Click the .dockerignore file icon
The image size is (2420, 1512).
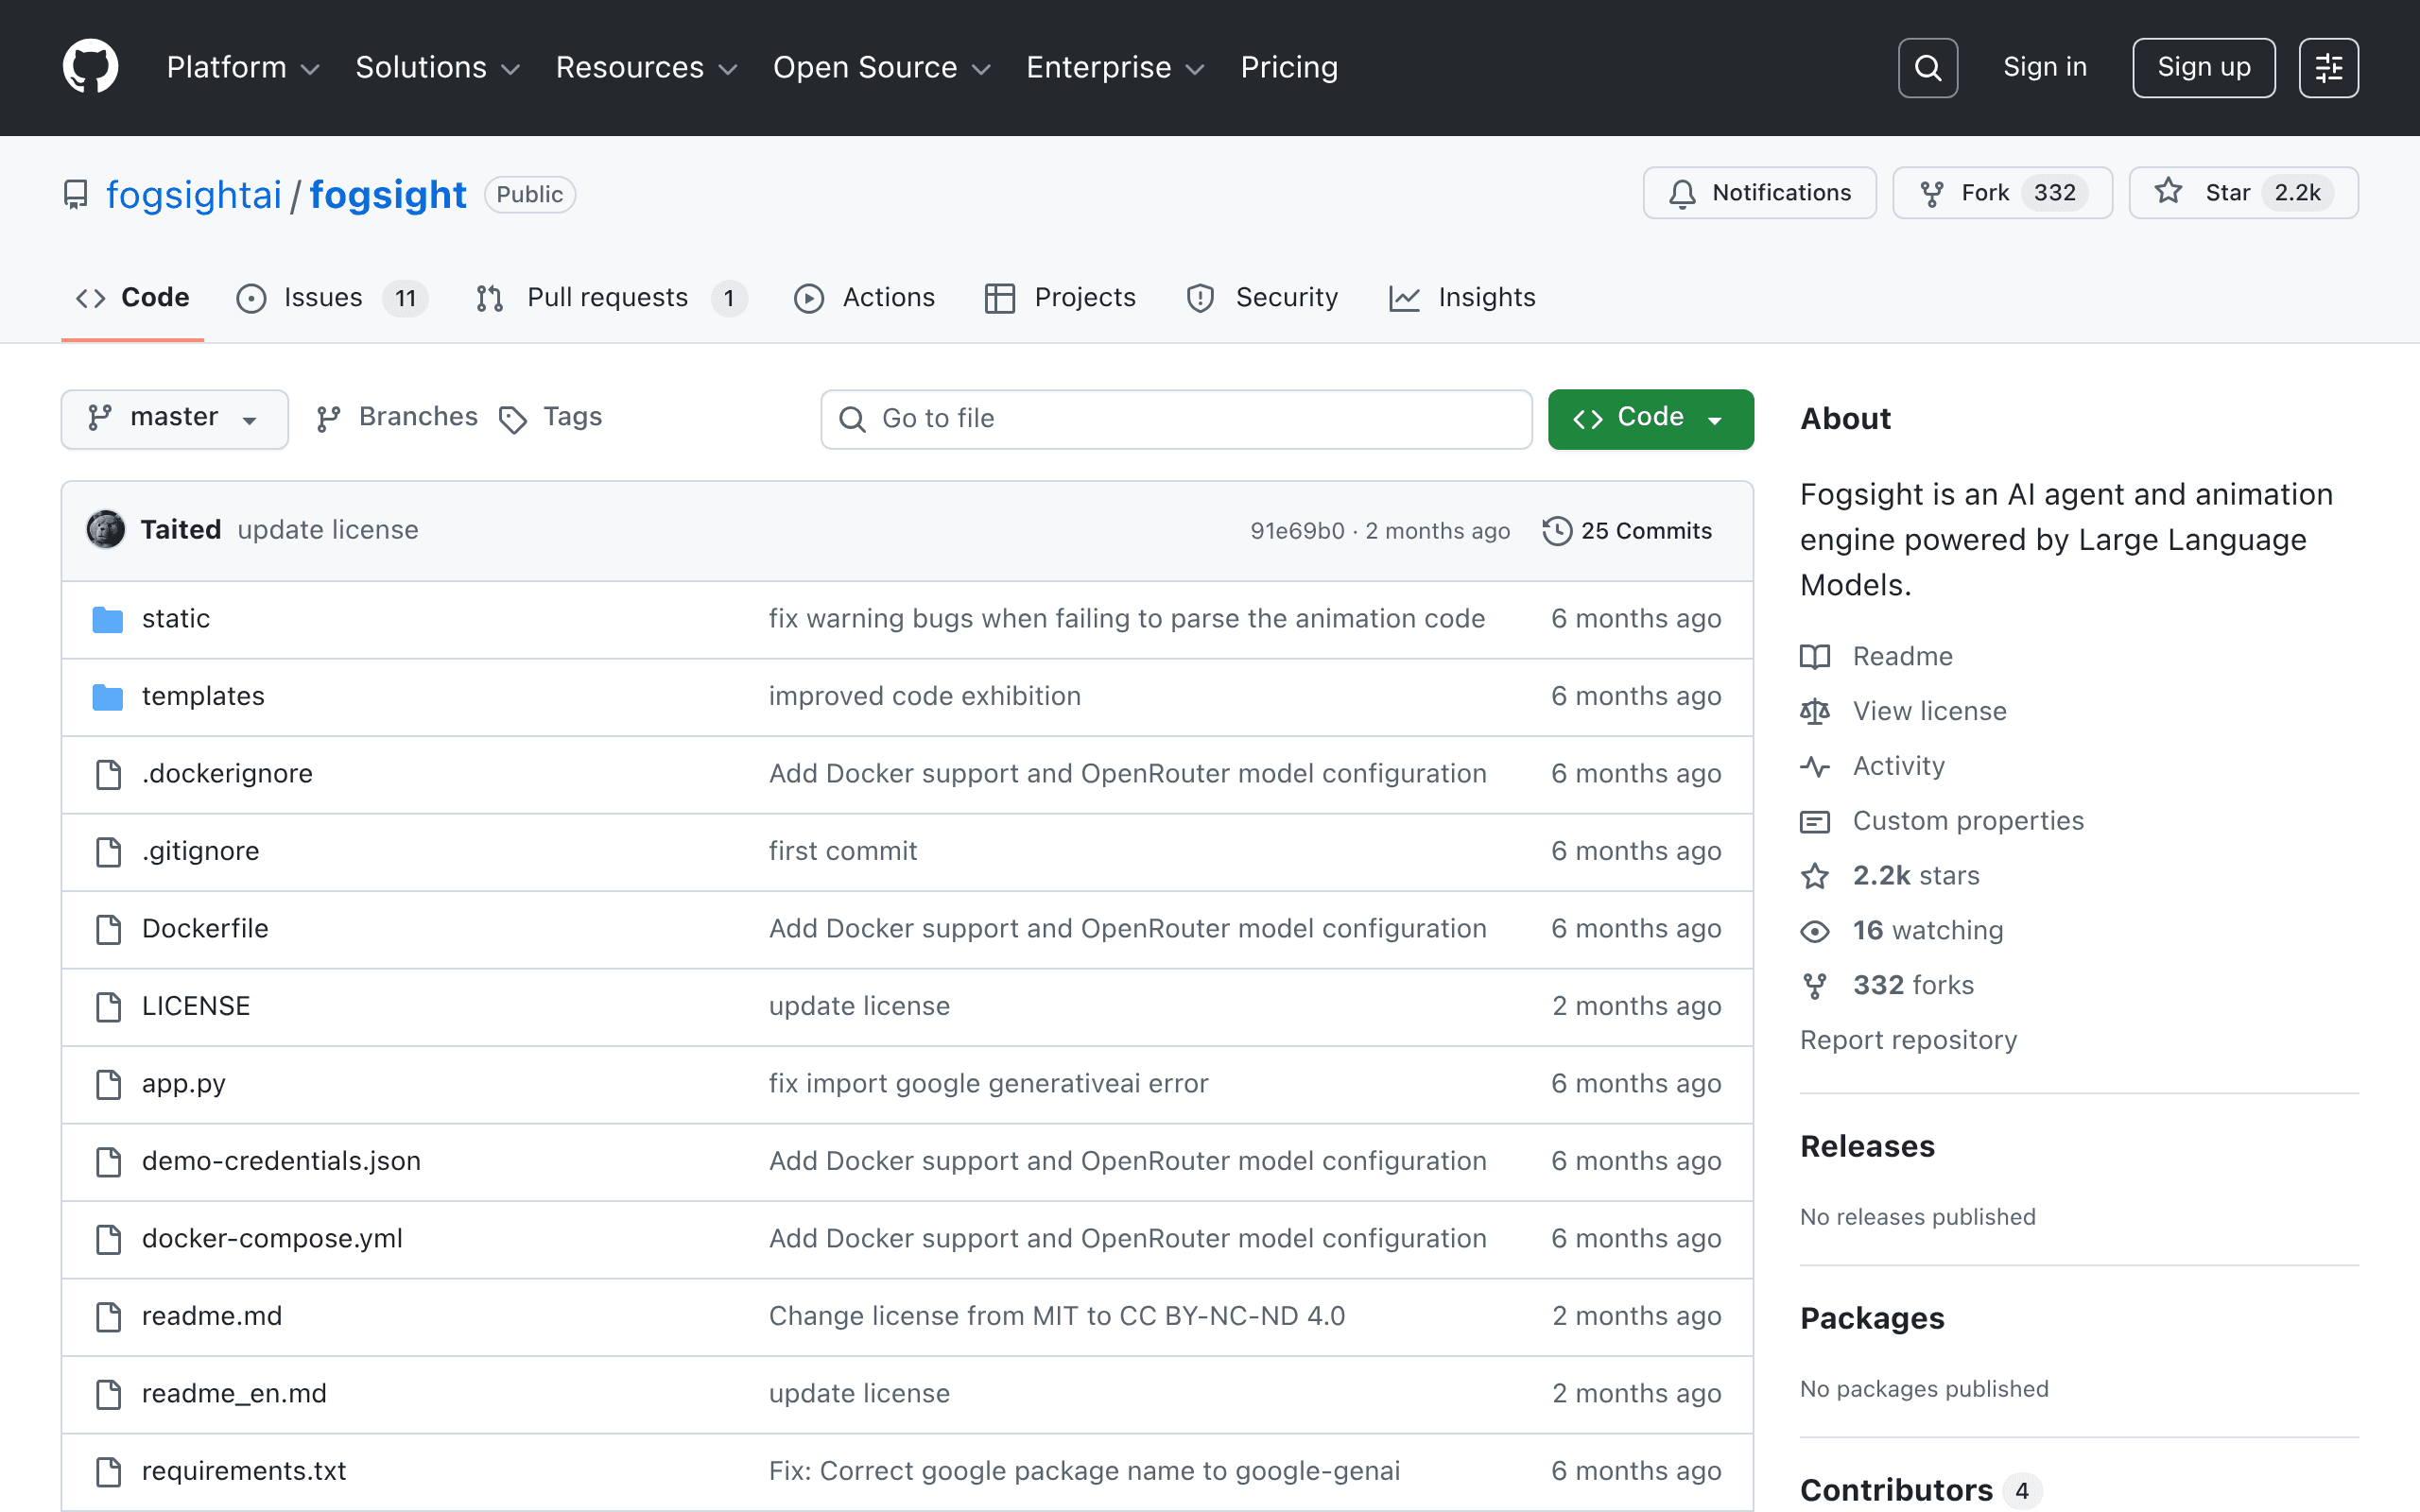(108, 774)
